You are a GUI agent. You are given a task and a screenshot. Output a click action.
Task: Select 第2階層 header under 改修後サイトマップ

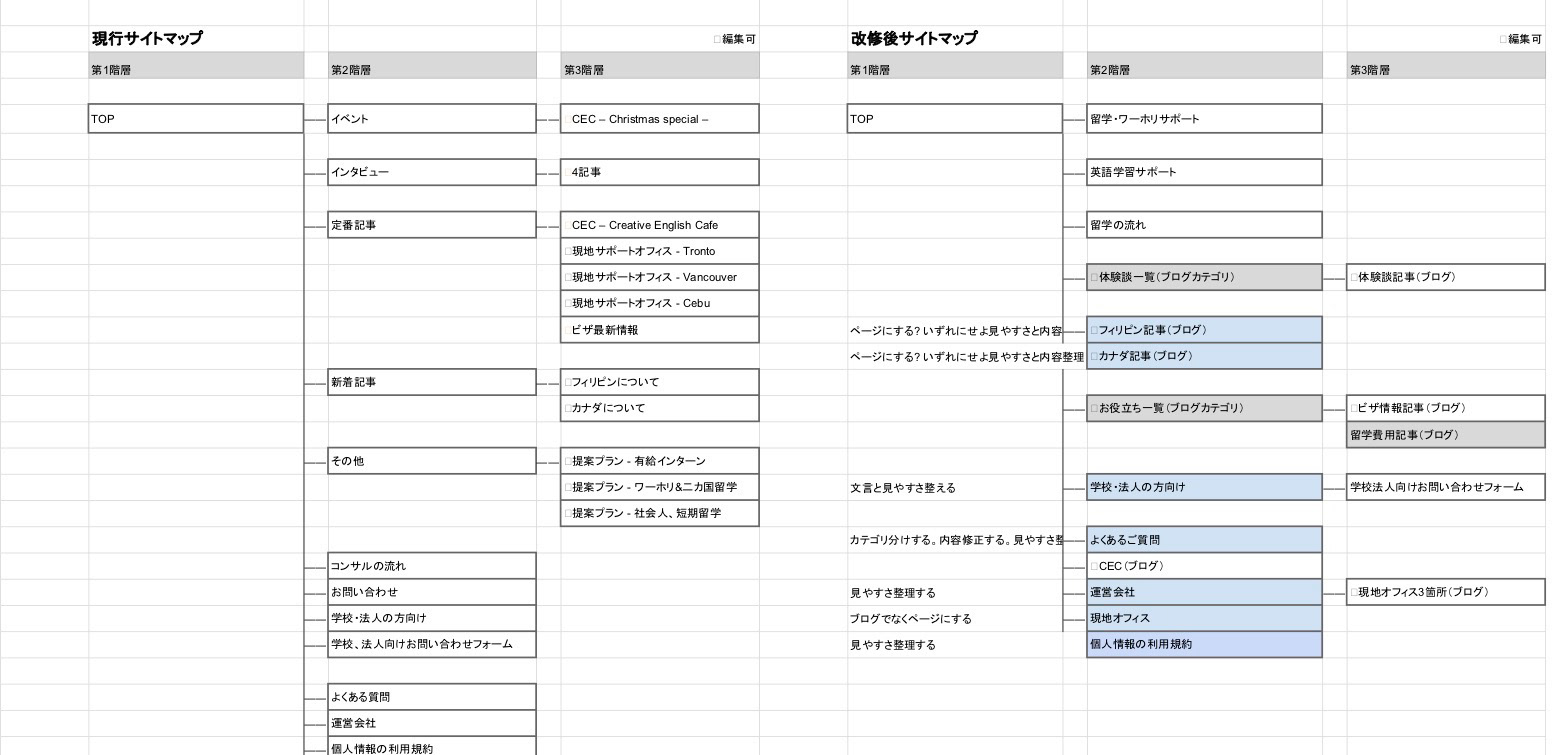(1204, 66)
